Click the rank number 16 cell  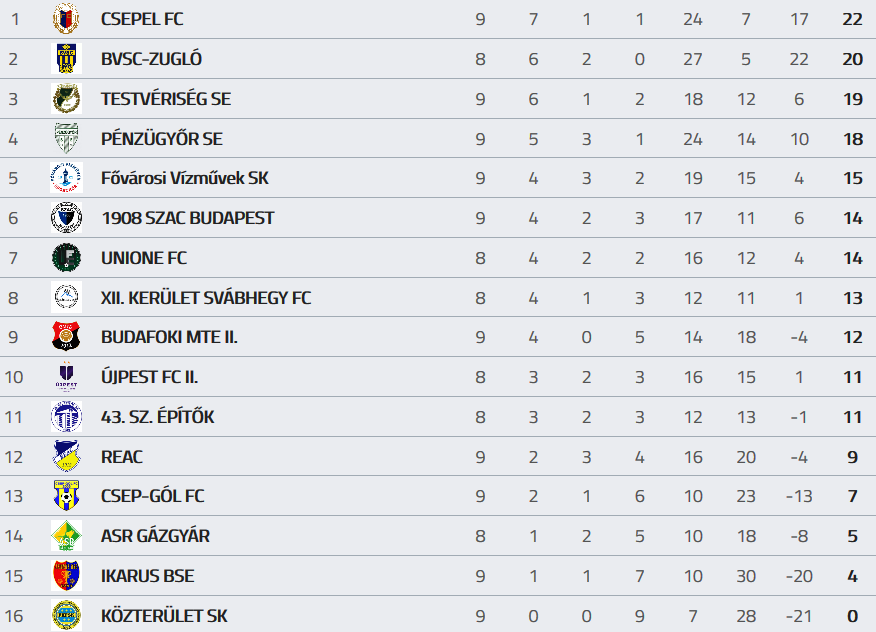(14, 615)
